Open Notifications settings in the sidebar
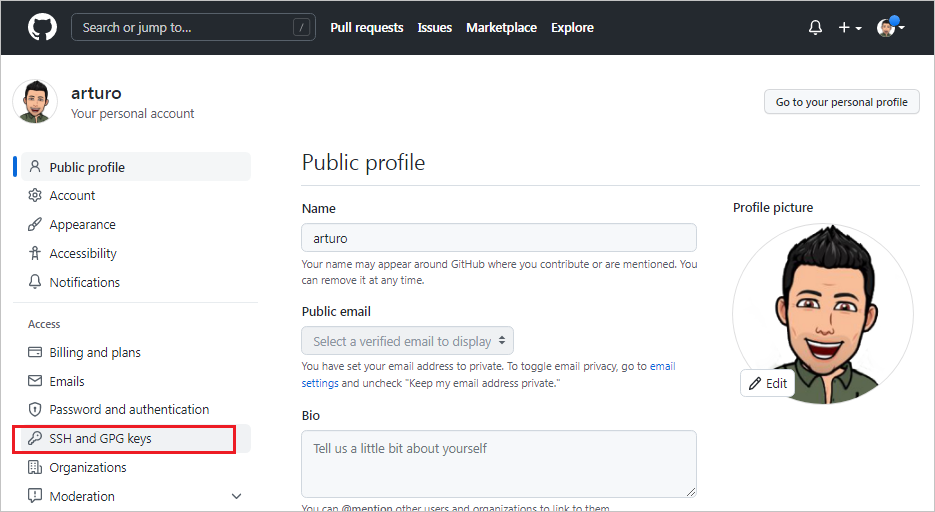Image resolution: width=935 pixels, height=512 pixels. coord(136,283)
